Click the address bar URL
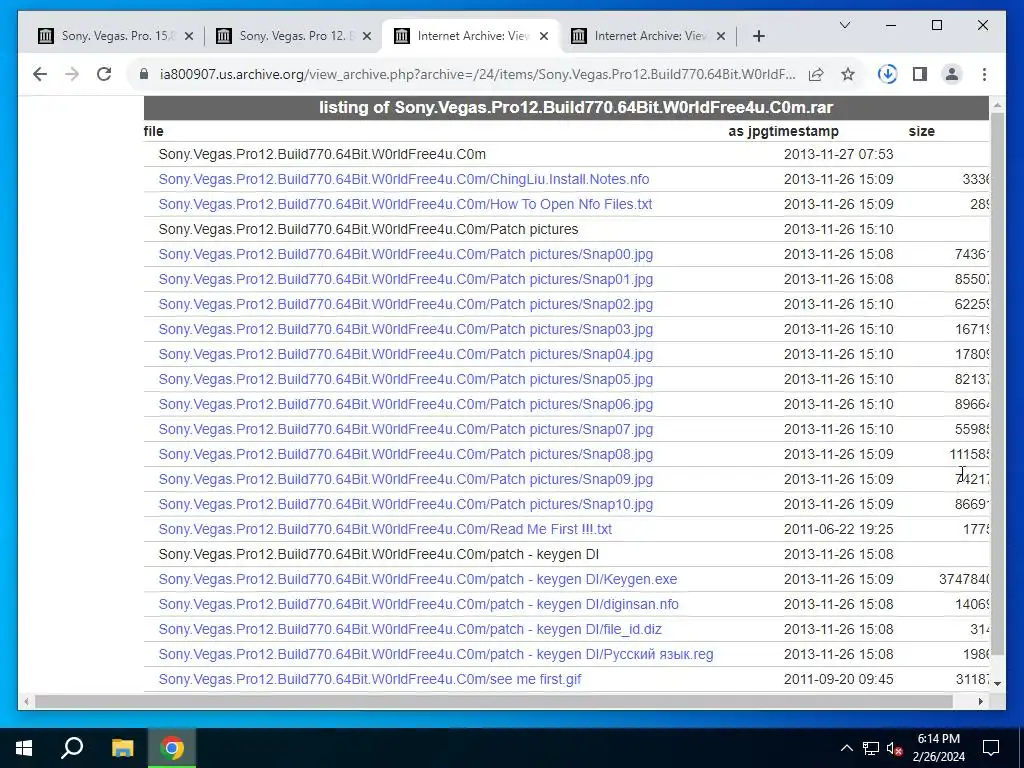This screenshot has height=768, width=1024. pyautogui.click(x=477, y=74)
